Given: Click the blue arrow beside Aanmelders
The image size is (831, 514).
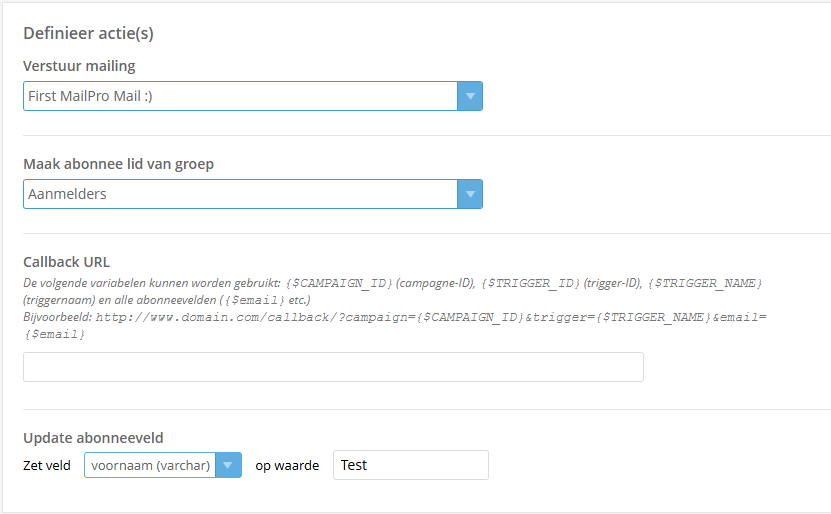Looking at the screenshot, I should (470, 194).
